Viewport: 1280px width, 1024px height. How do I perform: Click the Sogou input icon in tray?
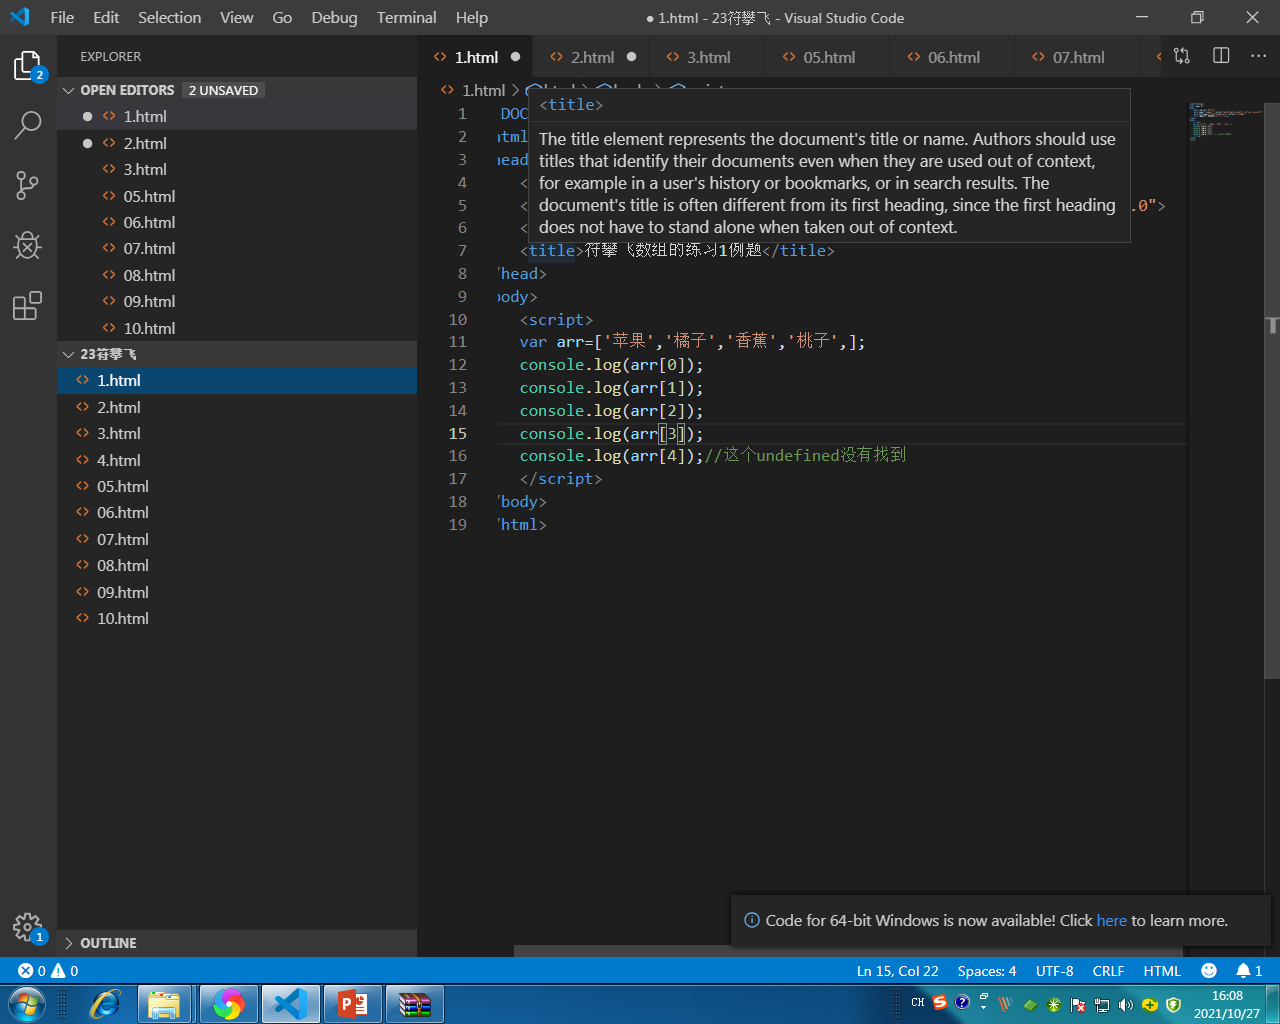click(x=940, y=1002)
